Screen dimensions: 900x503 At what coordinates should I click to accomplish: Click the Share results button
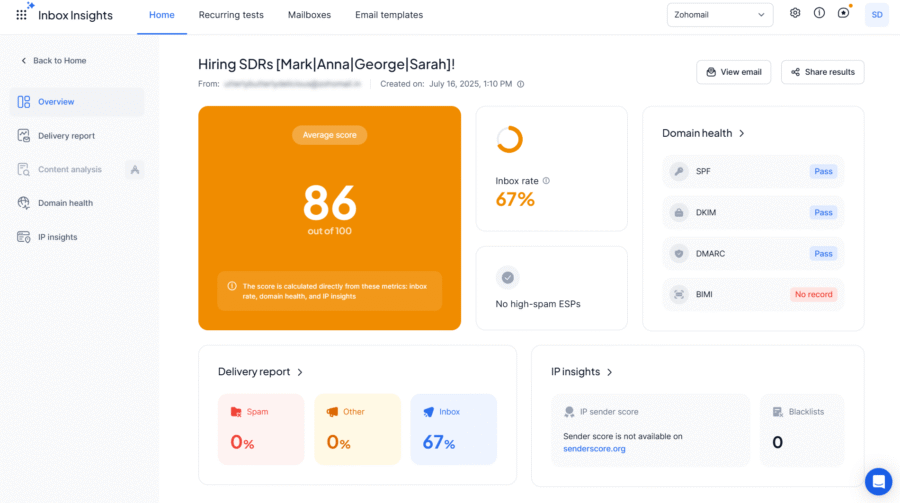point(822,72)
